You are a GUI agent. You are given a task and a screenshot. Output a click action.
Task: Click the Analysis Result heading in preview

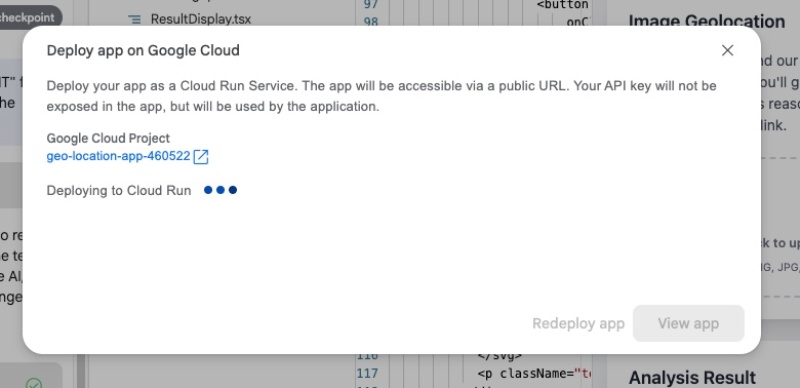[692, 378]
